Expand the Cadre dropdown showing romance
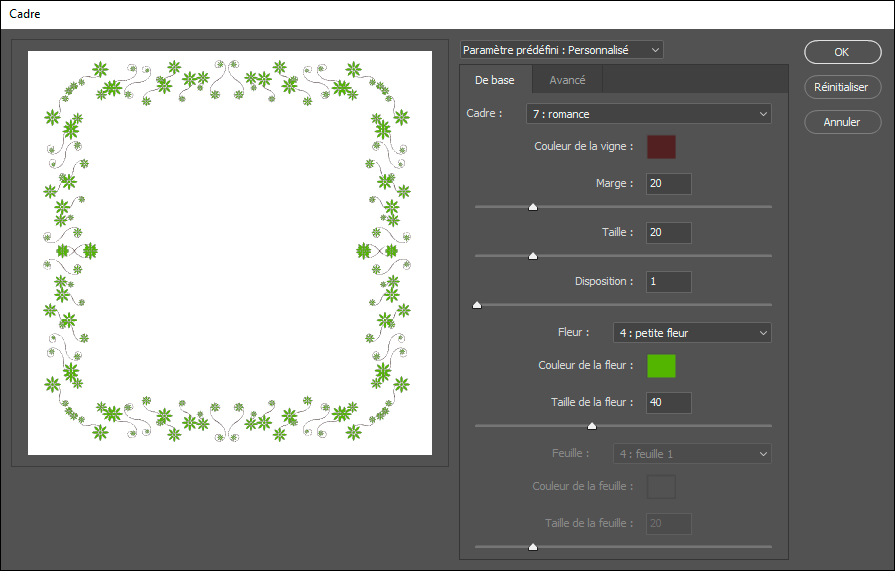 pyautogui.click(x=648, y=114)
